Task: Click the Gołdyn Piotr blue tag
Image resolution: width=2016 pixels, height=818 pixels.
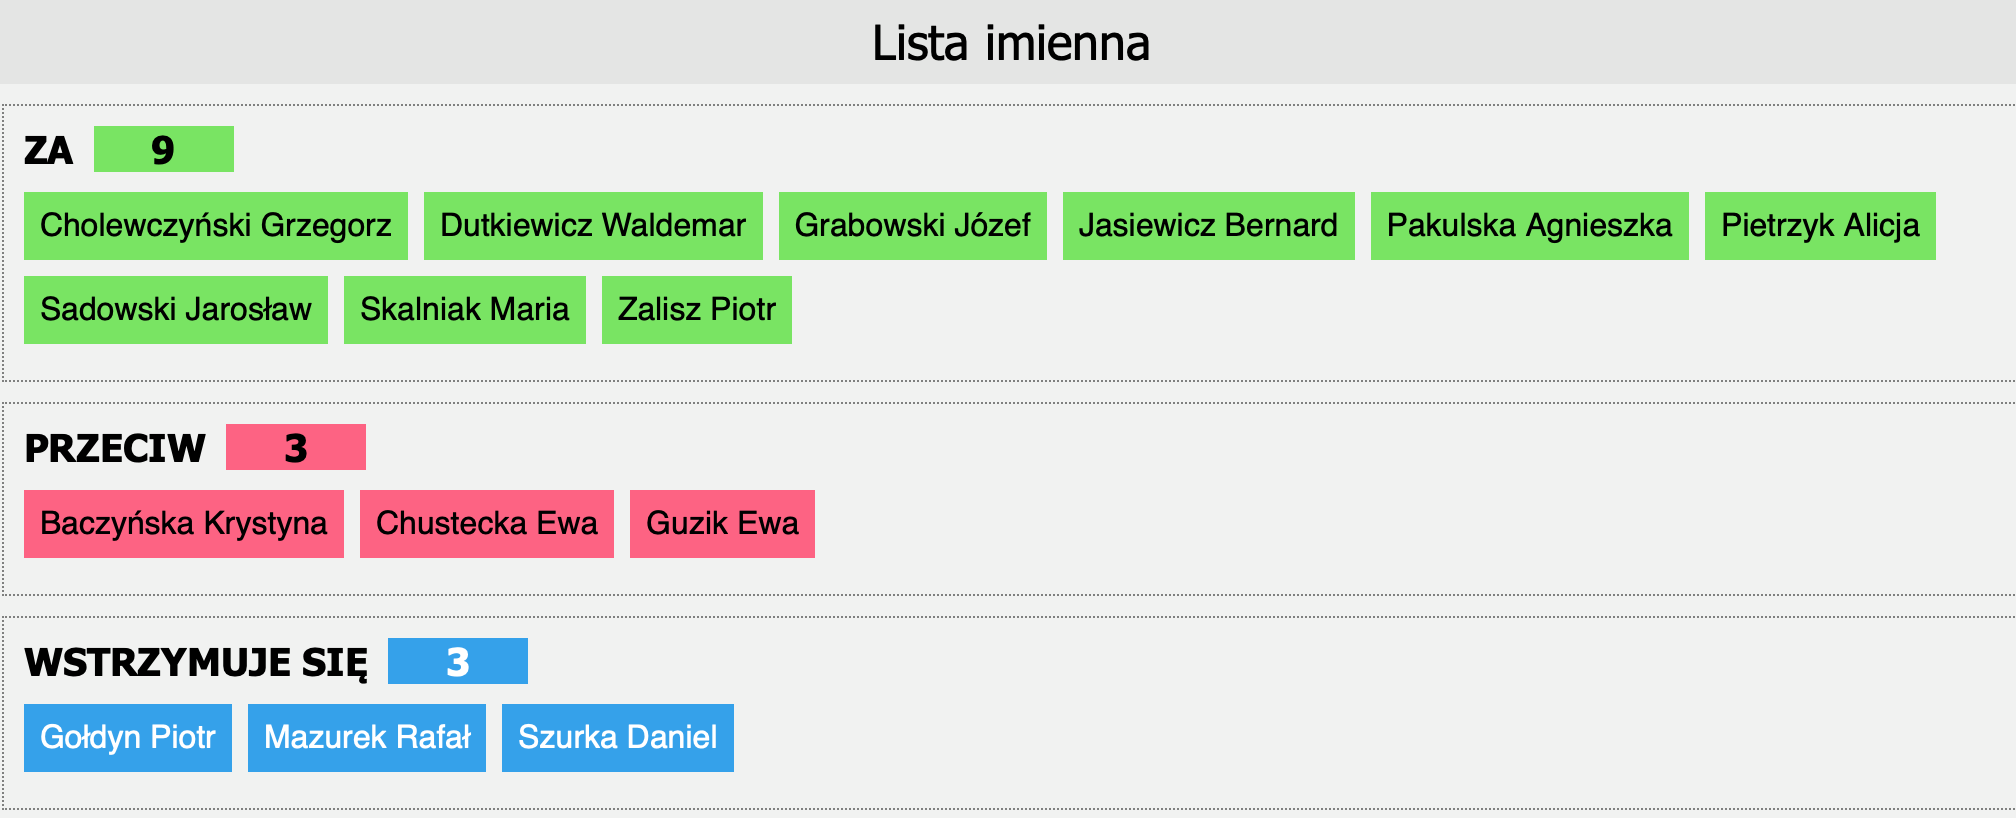Action: pos(128,738)
